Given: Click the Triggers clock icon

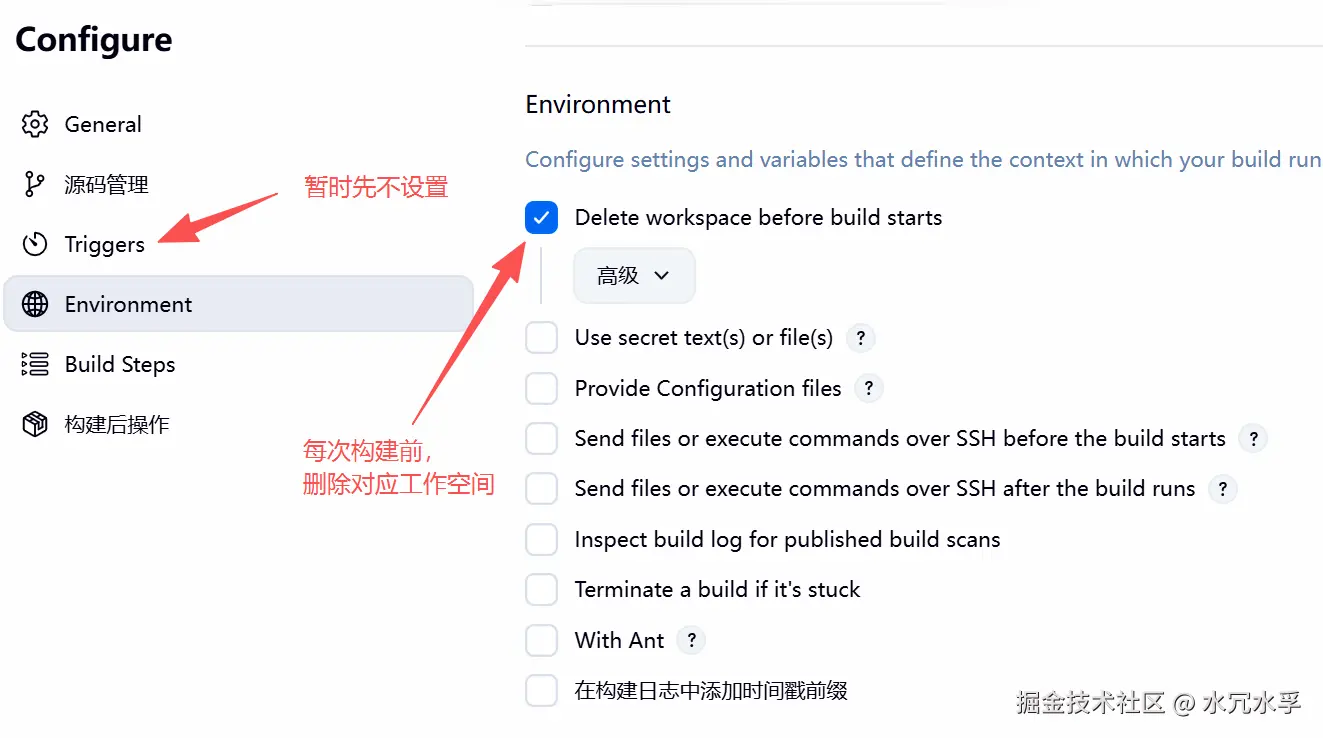Looking at the screenshot, I should click(35, 245).
